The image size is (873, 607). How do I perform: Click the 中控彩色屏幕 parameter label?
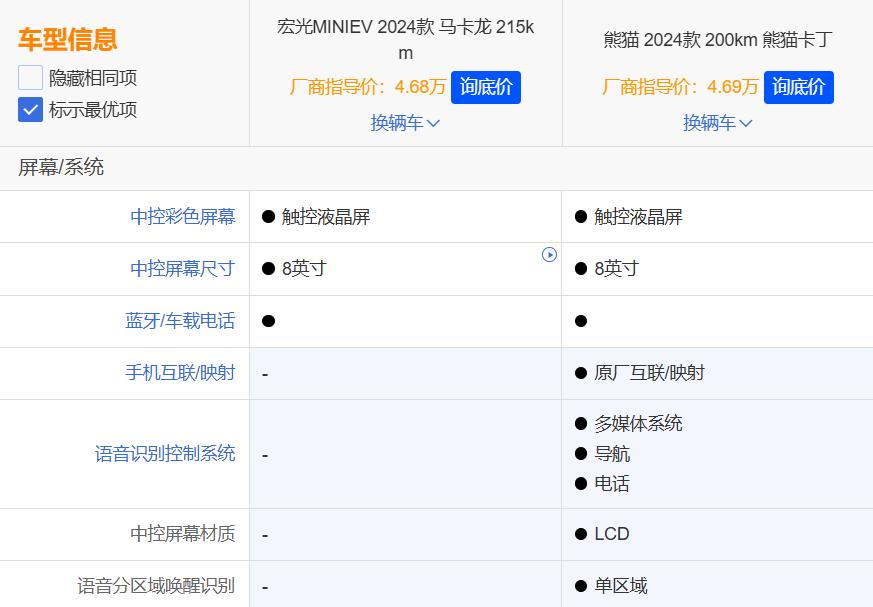click(x=182, y=217)
